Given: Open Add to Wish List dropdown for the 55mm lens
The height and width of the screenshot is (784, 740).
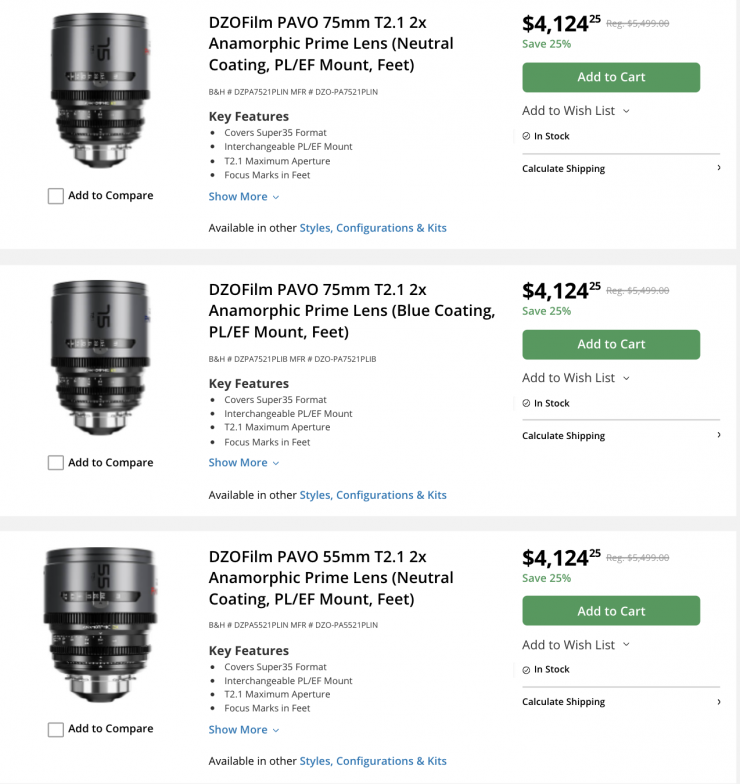Looking at the screenshot, I should pos(576,645).
